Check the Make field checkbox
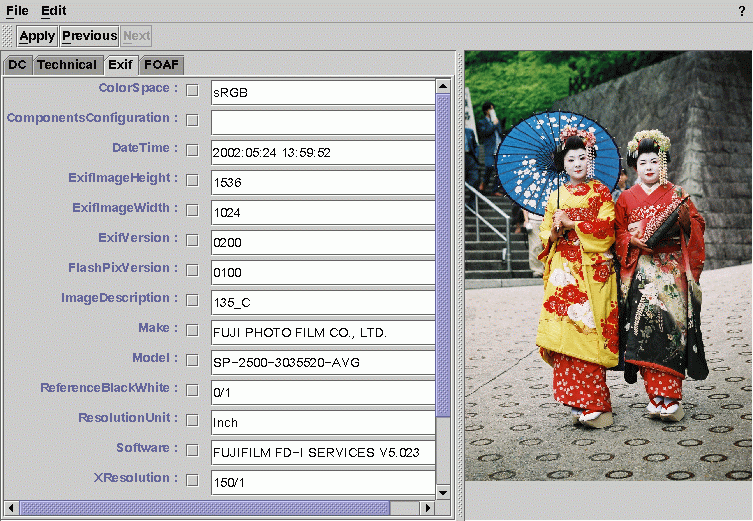Viewport: 753px width, 521px height. coord(192,331)
